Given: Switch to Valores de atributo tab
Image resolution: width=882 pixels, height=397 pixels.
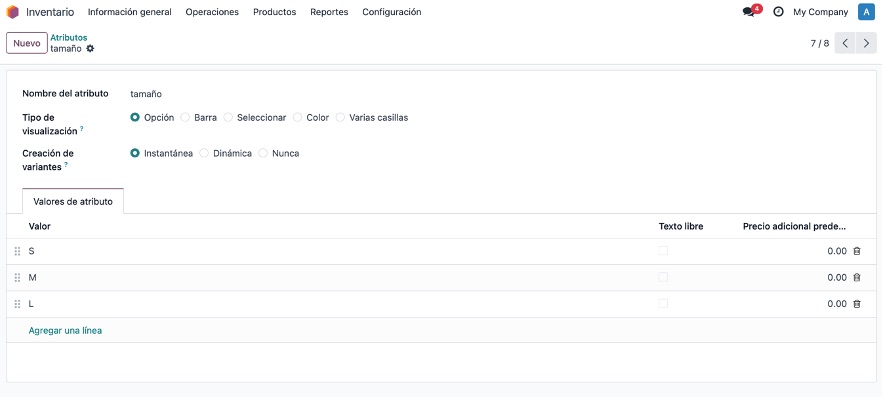Looking at the screenshot, I should coord(73,201).
